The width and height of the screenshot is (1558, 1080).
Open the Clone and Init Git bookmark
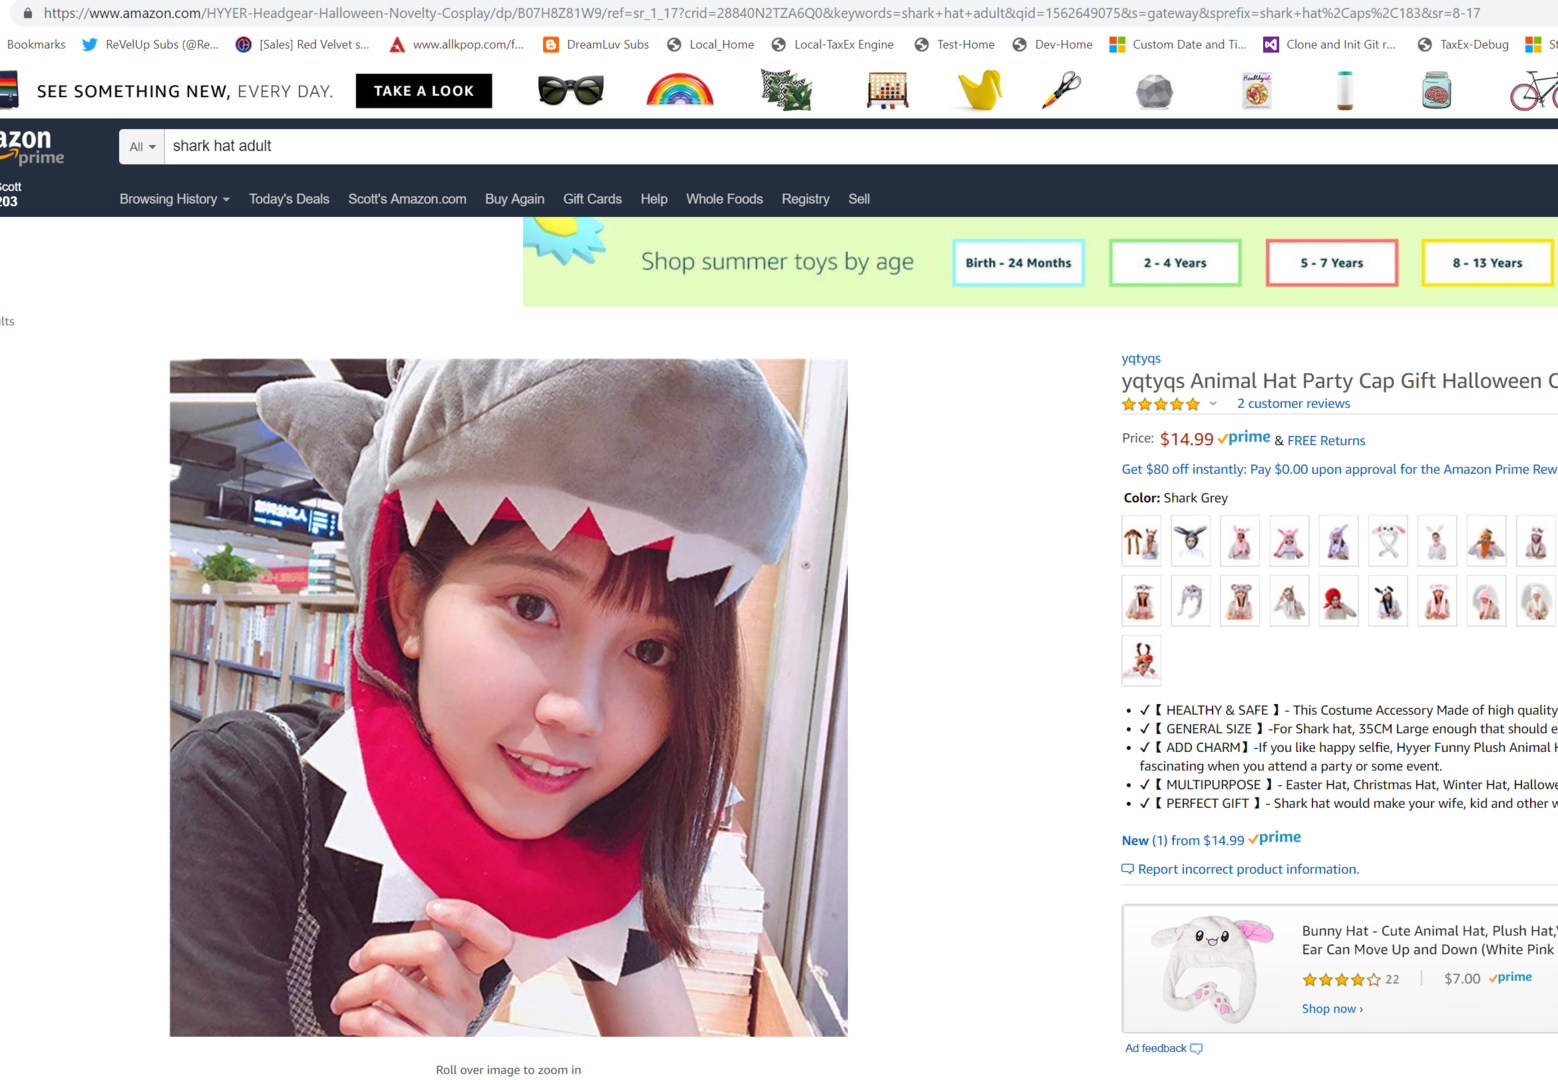click(x=1329, y=44)
